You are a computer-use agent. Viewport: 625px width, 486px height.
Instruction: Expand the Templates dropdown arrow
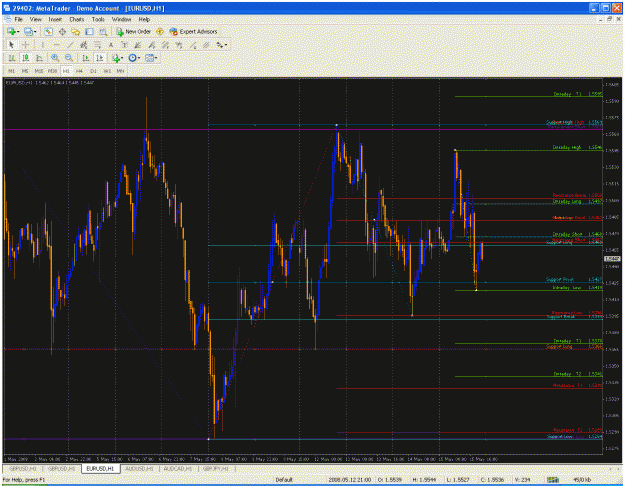[156, 58]
